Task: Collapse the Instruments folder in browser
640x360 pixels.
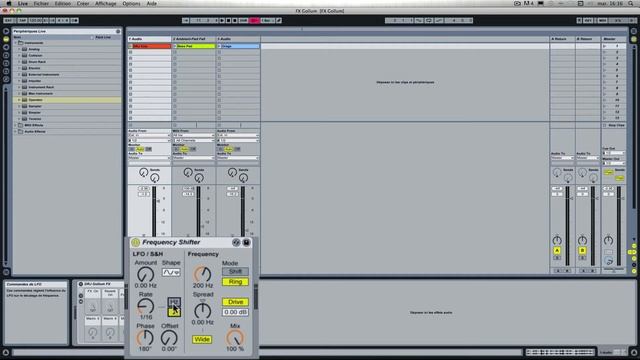Action: (x=16, y=43)
